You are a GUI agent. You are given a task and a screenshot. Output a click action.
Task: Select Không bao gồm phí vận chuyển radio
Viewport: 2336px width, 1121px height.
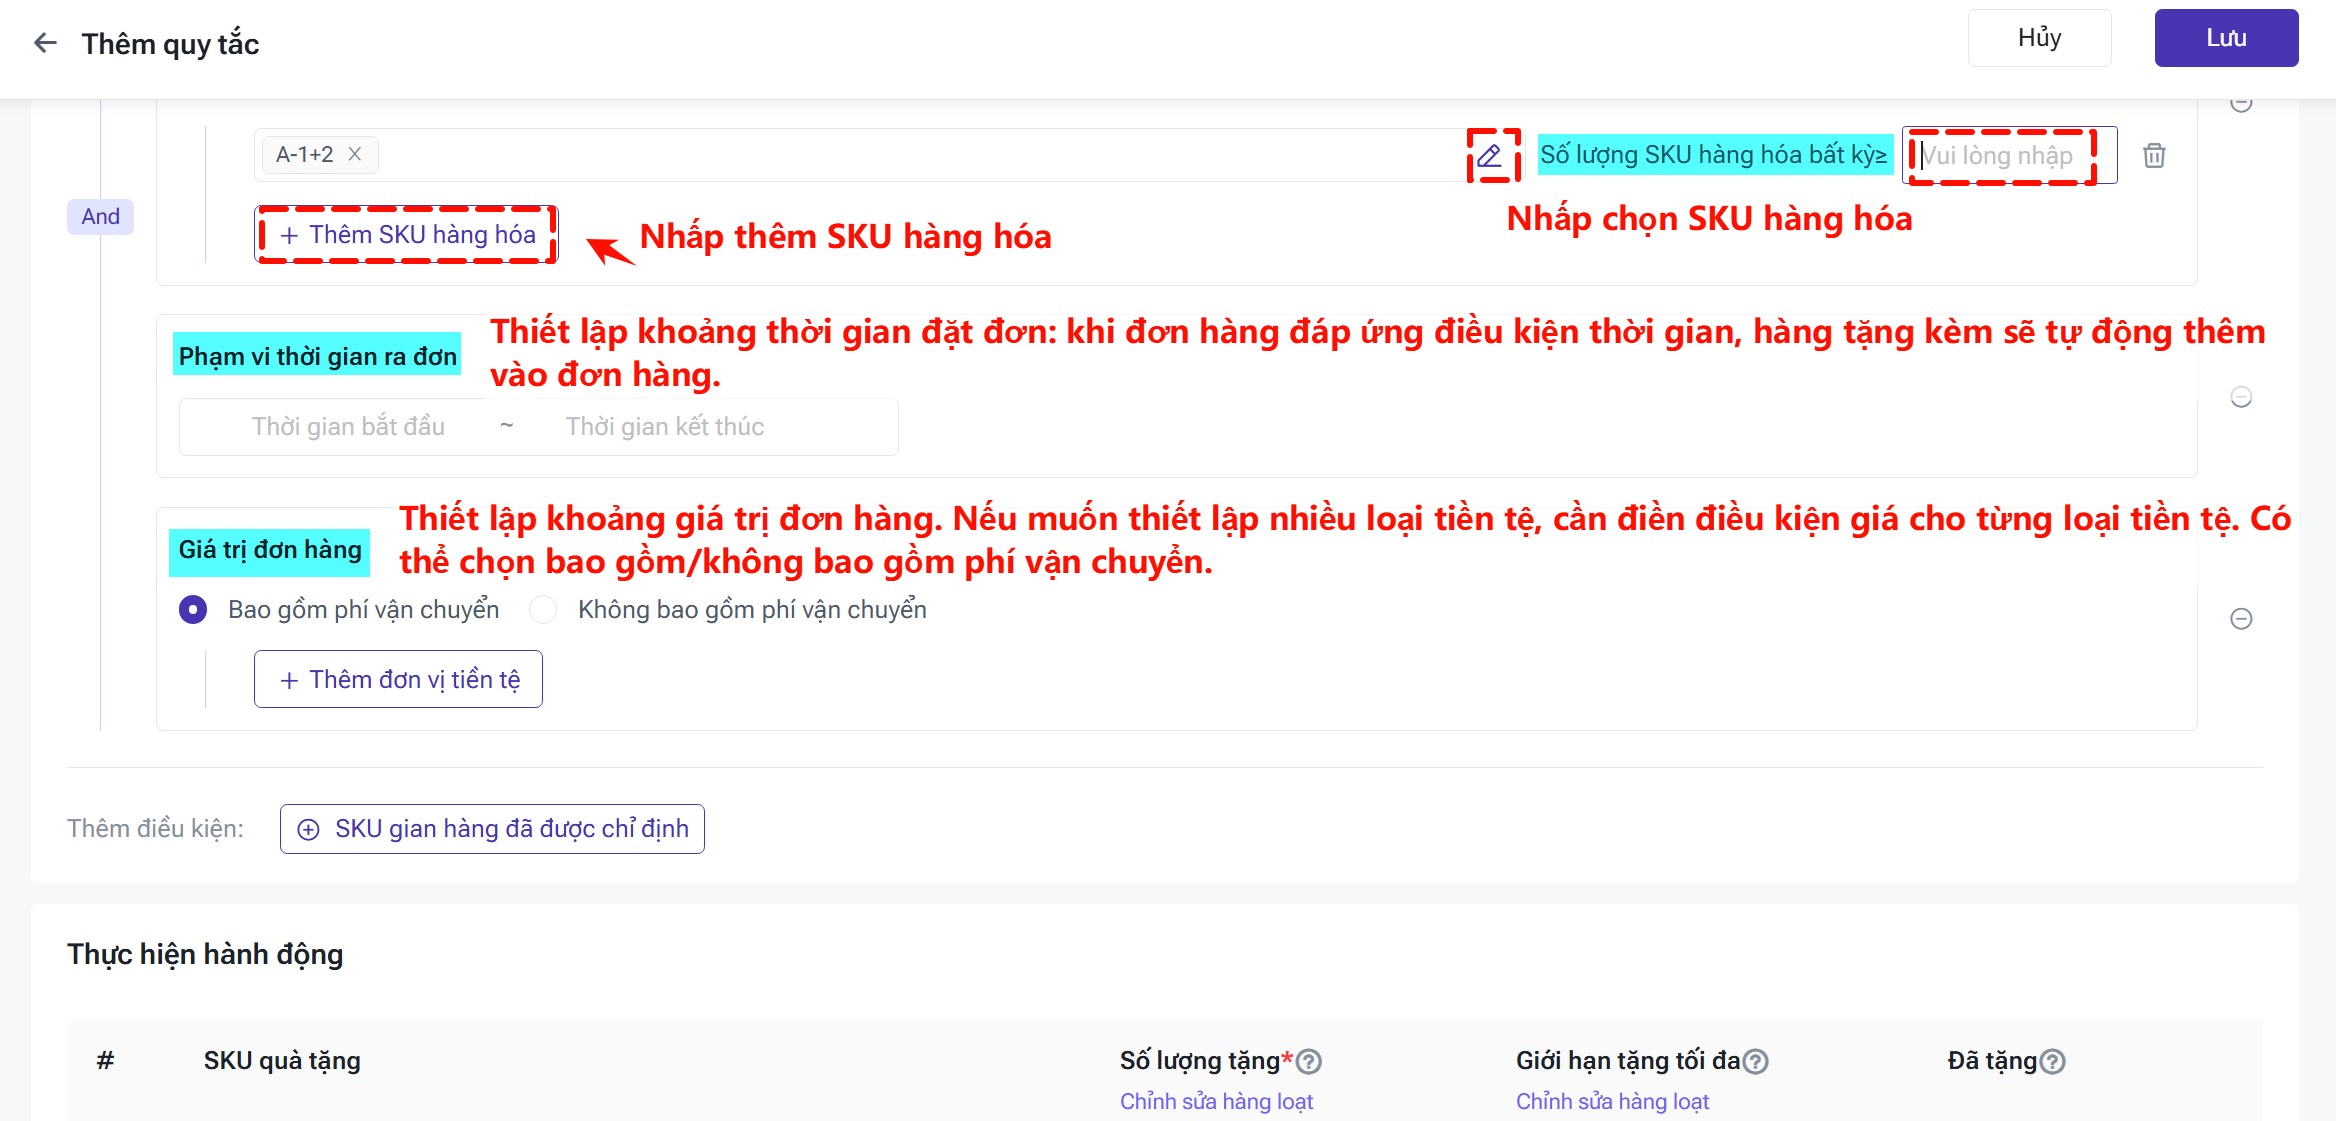coord(543,609)
